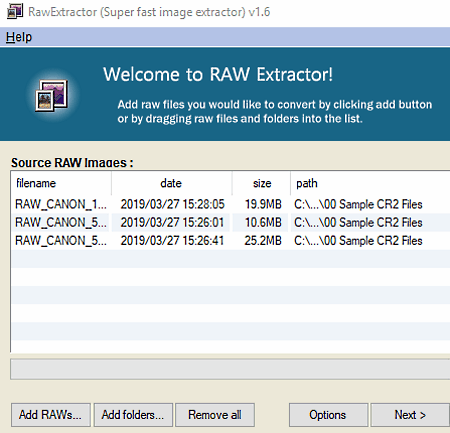Viewport: 450px width, 433px height.
Task: Click date 2019/03/27 15:28:05
Action: point(173,204)
